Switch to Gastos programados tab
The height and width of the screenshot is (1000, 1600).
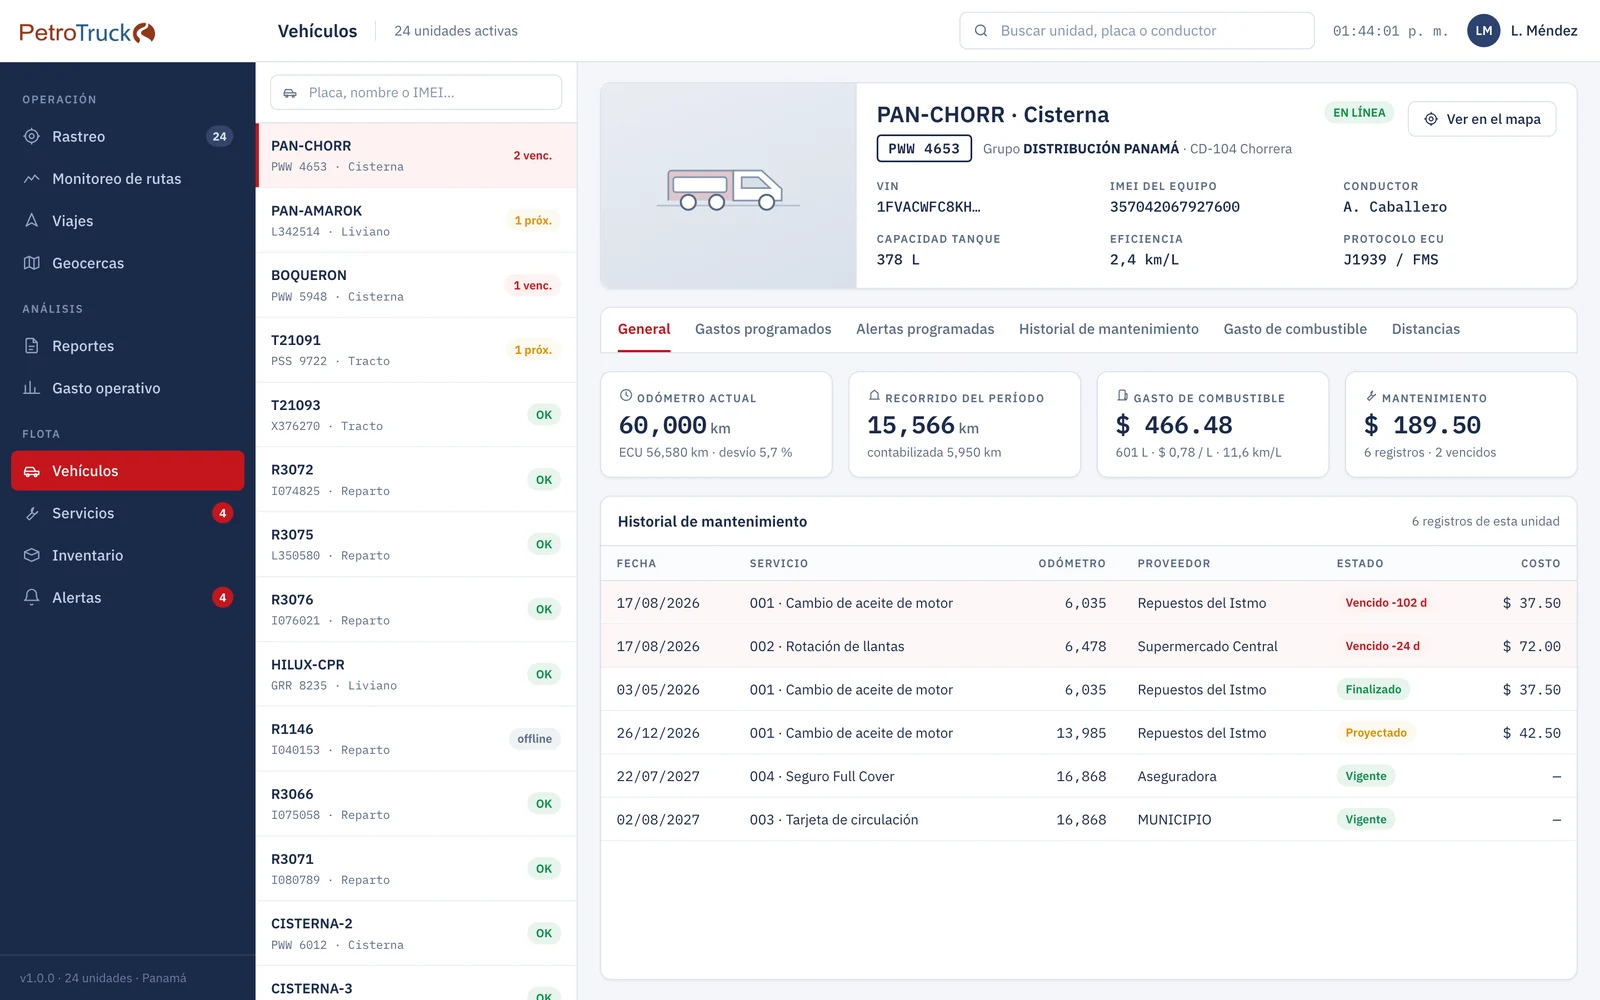click(x=763, y=329)
